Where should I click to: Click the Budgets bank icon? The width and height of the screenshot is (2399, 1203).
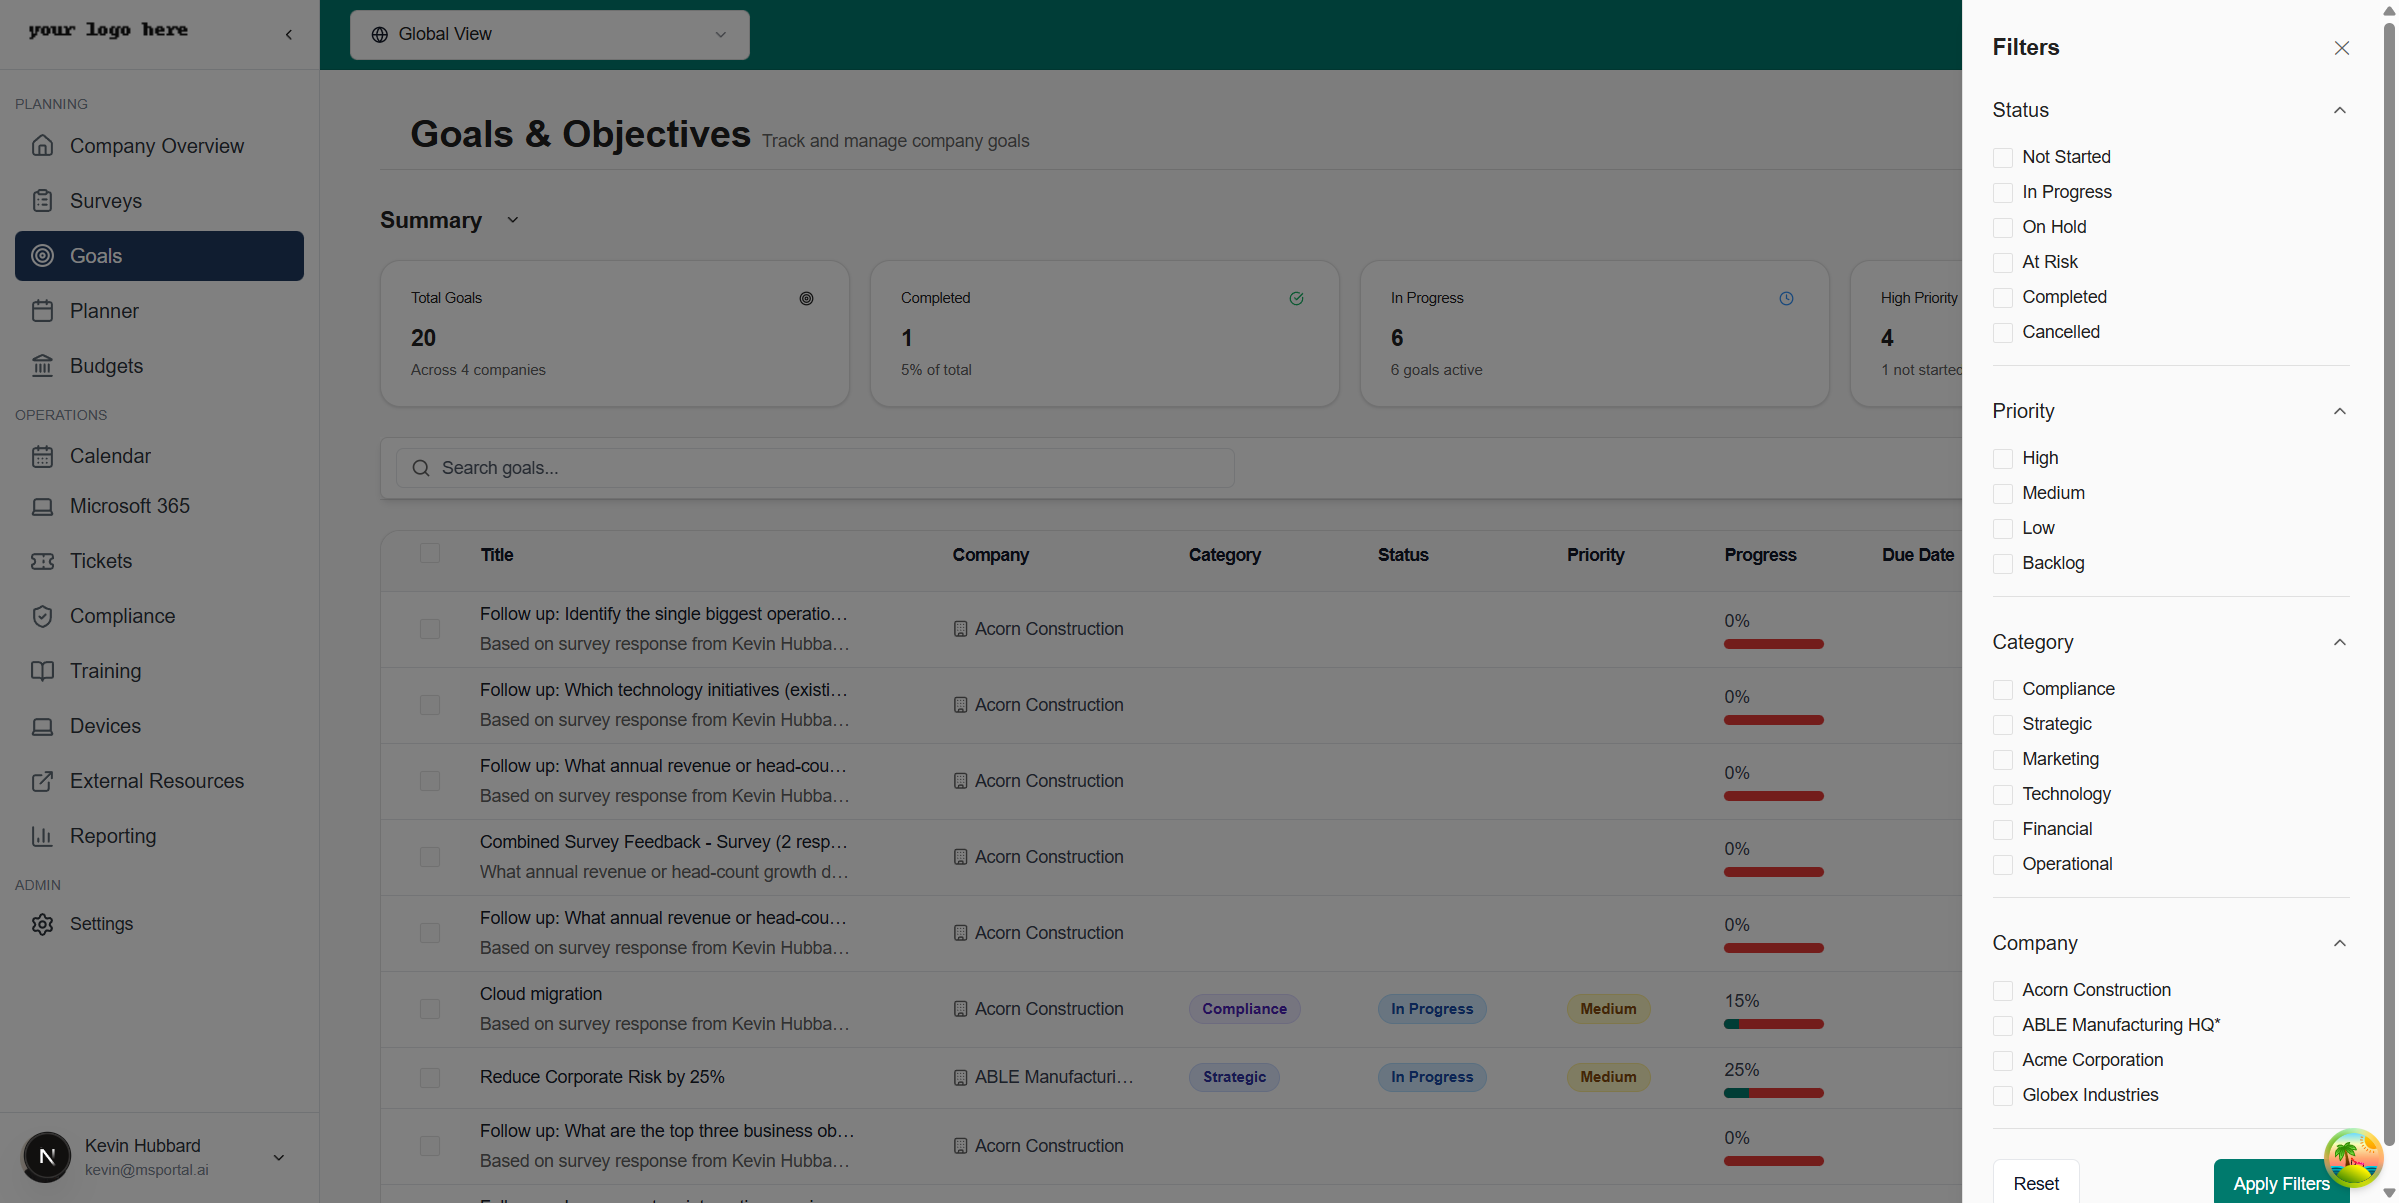coord(42,366)
